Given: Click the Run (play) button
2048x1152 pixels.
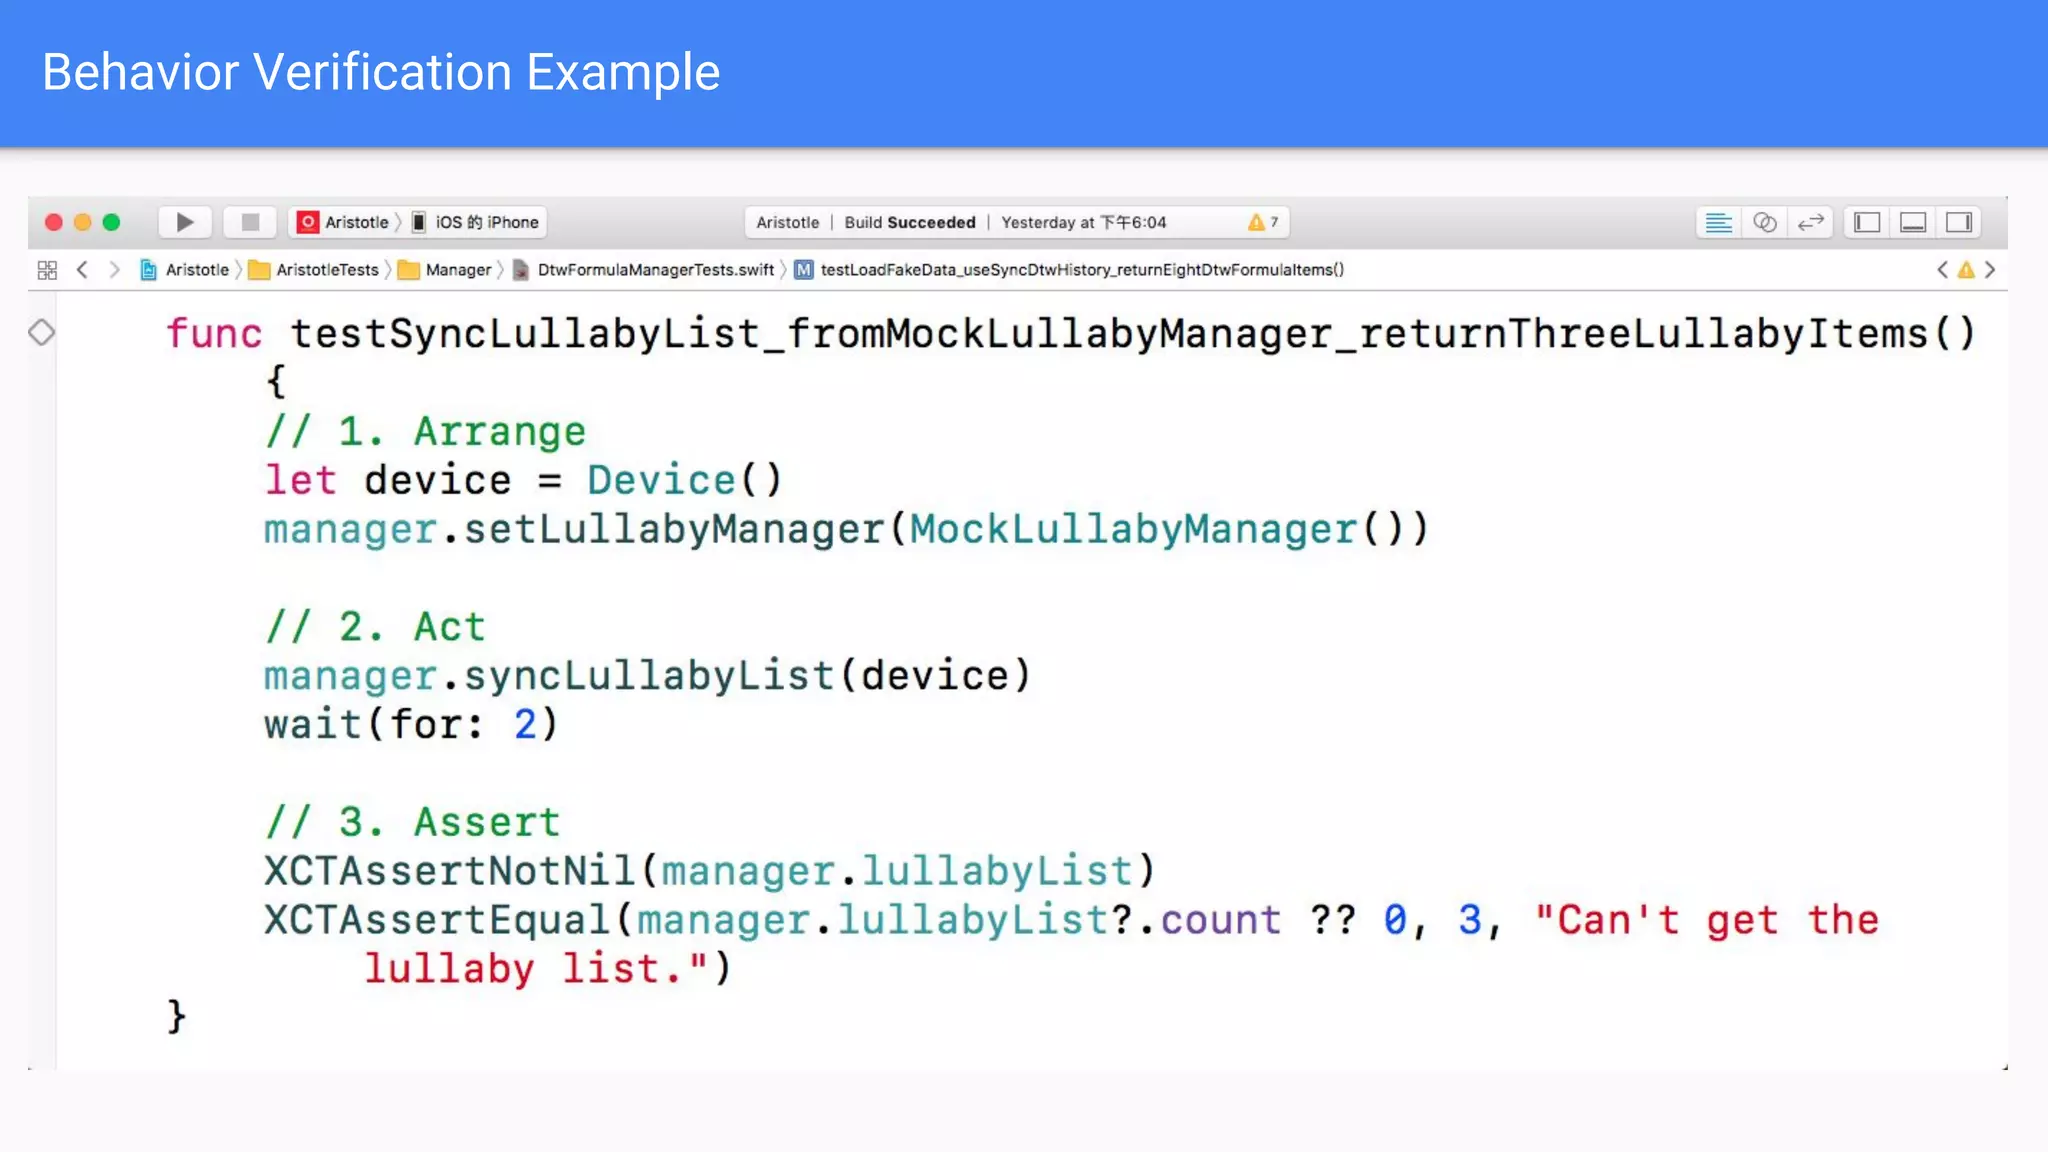Looking at the screenshot, I should click(x=185, y=222).
